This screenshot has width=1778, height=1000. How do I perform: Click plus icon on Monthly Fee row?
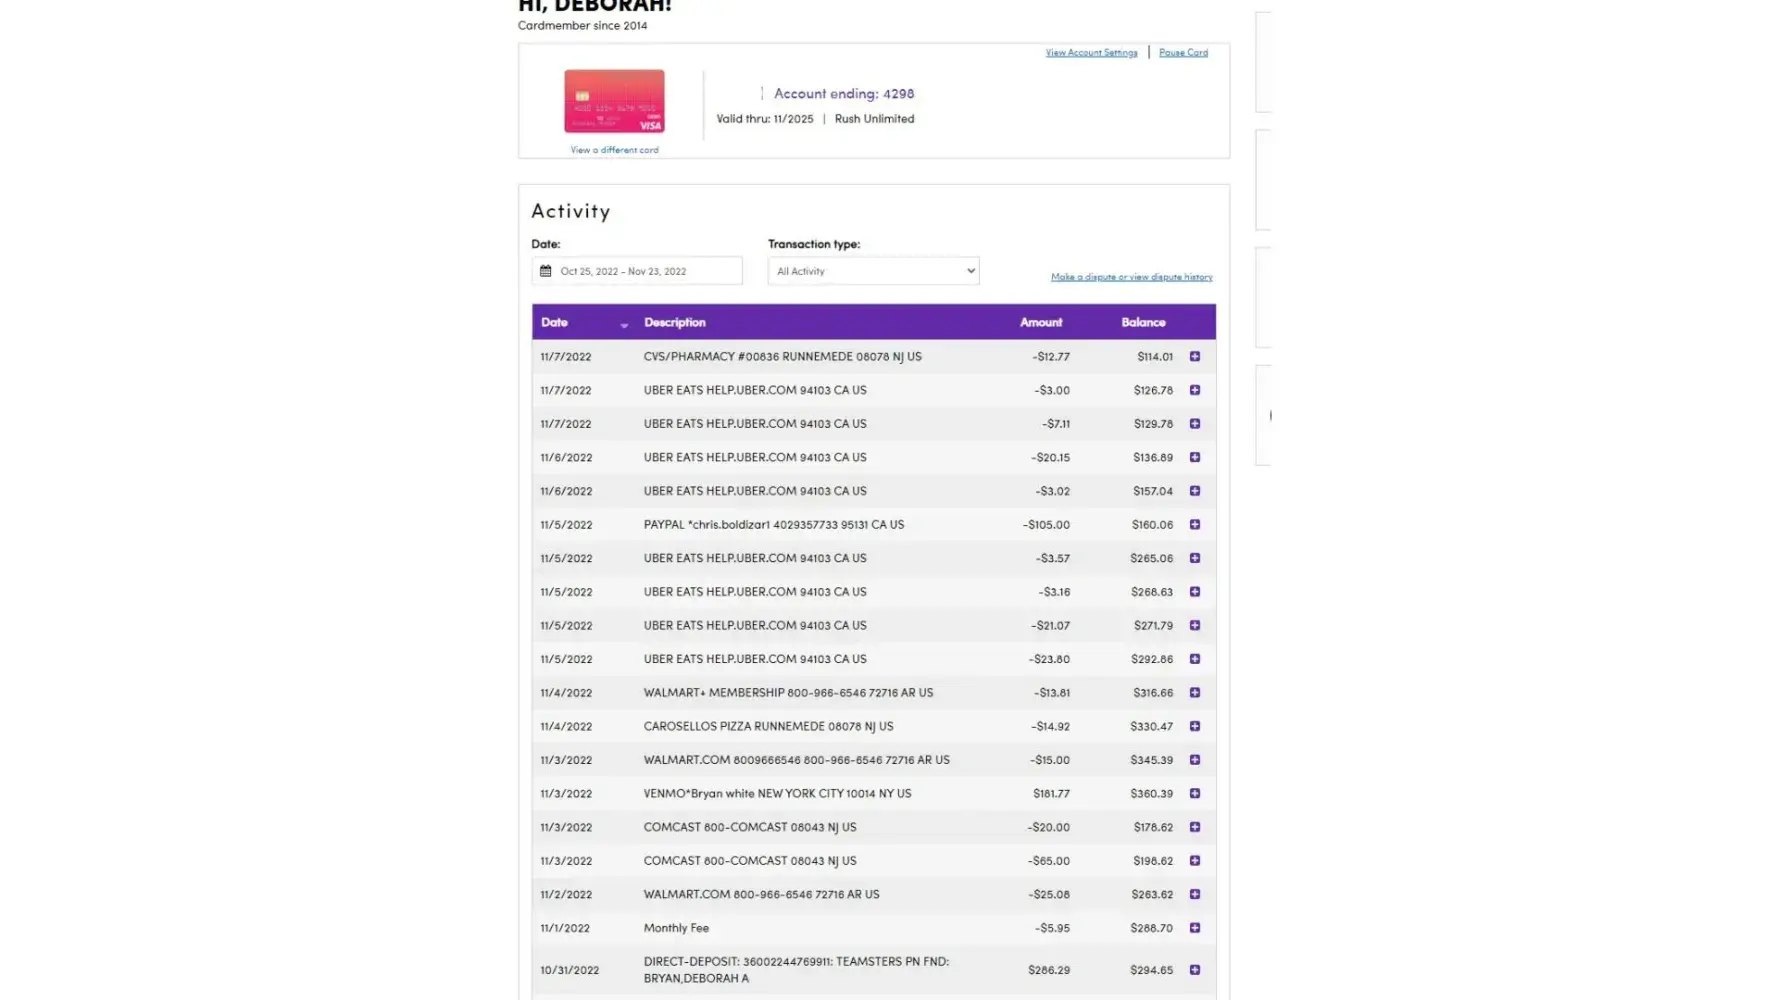[1194, 928]
